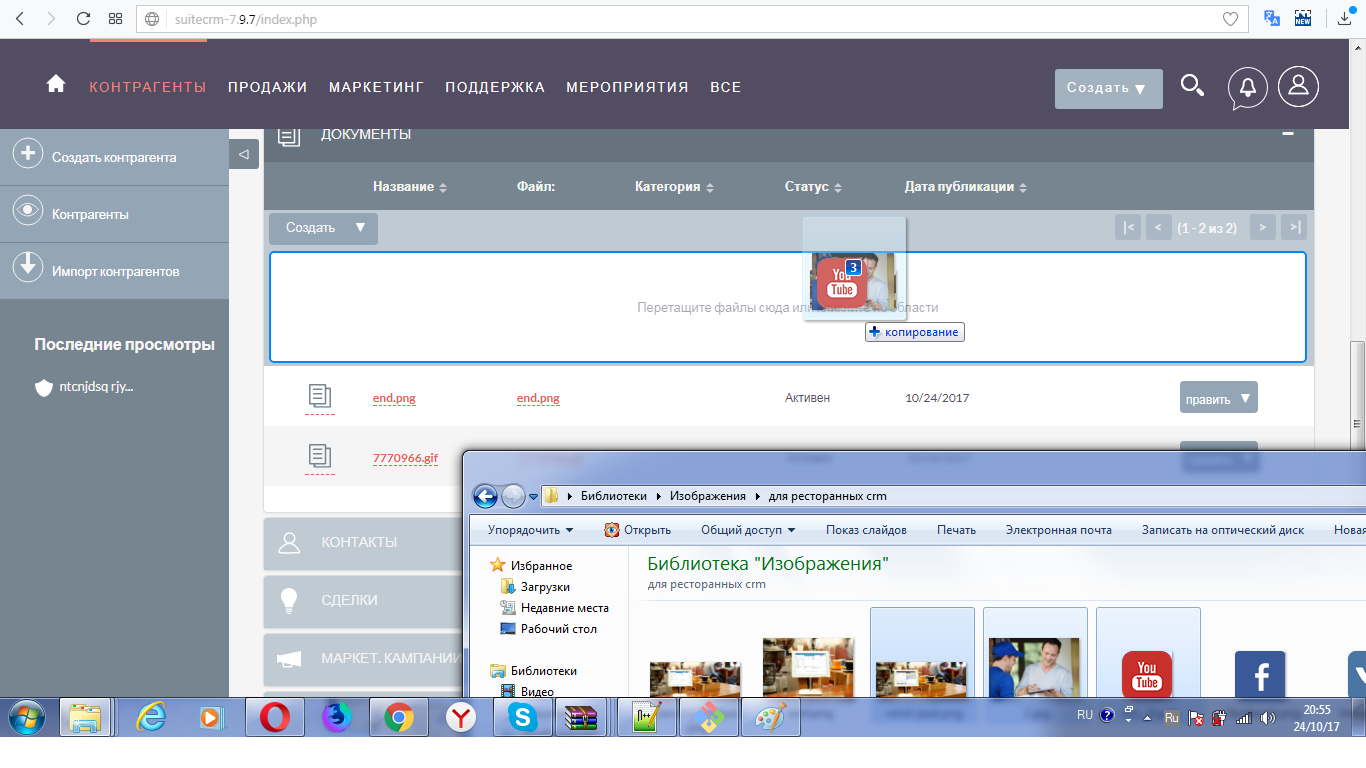1366x768 pixels.
Task: Click the browser address bar
Action: 690,19
